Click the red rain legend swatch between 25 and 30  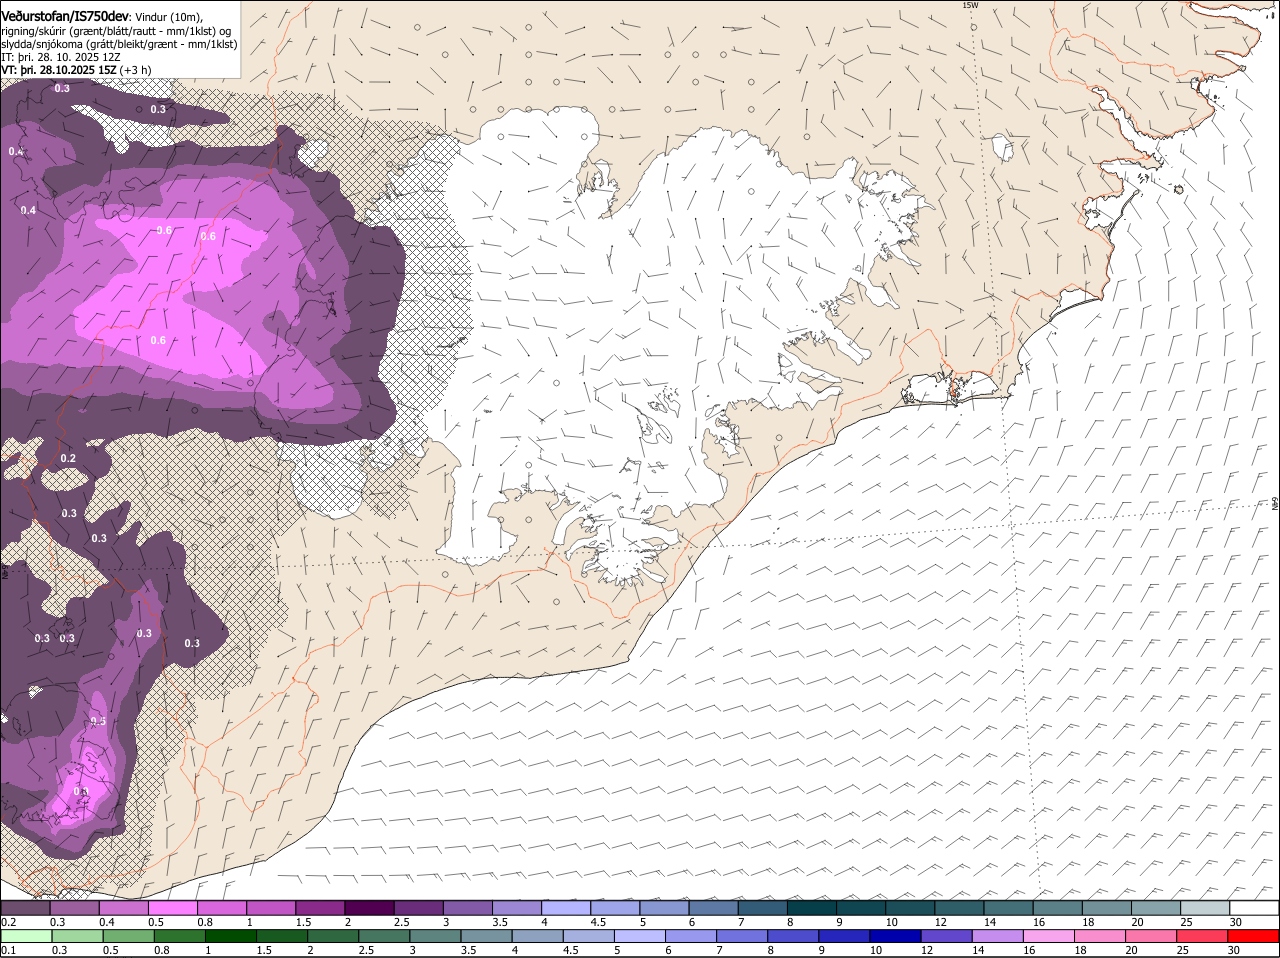pos(1204,937)
